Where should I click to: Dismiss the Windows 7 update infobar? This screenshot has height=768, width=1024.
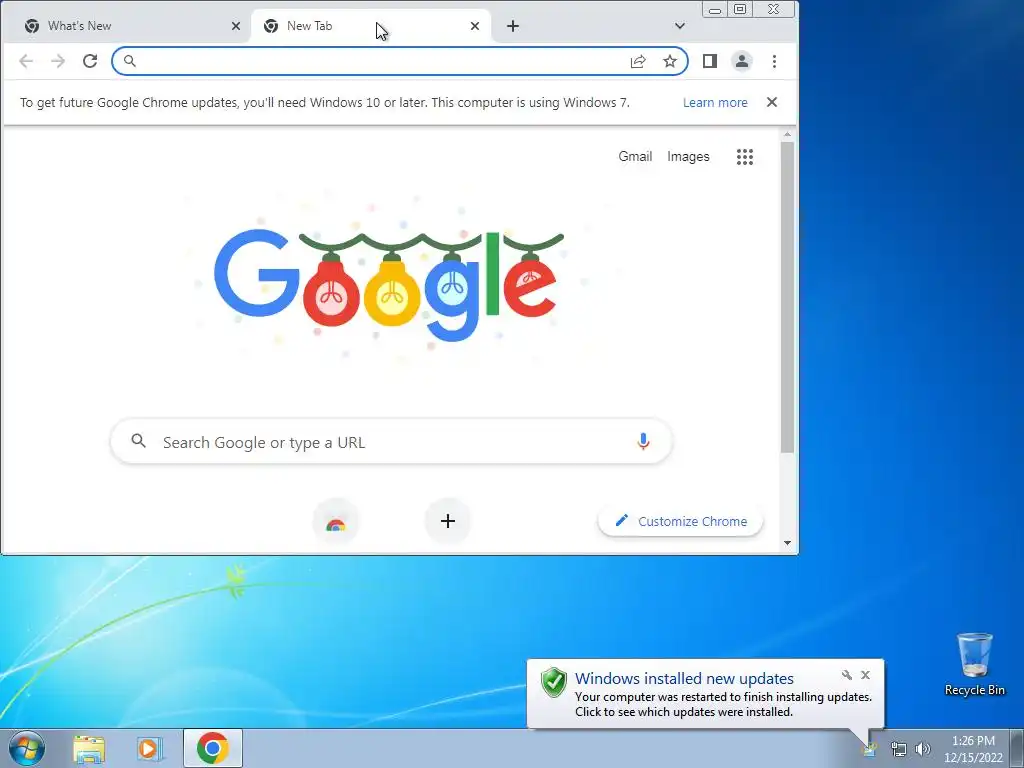pyautogui.click(x=772, y=102)
